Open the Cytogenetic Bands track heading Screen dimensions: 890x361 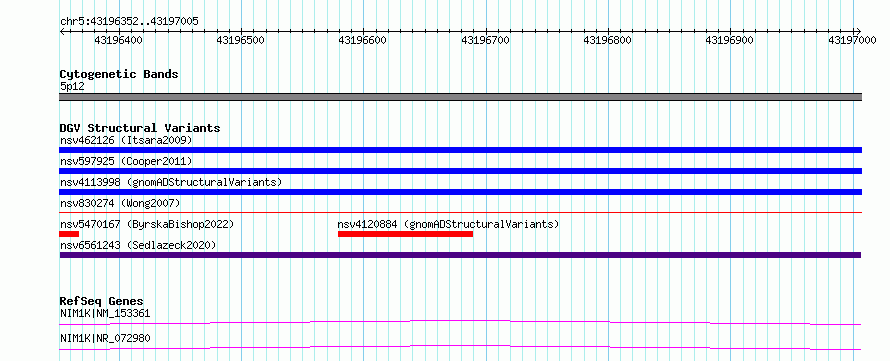(x=119, y=74)
